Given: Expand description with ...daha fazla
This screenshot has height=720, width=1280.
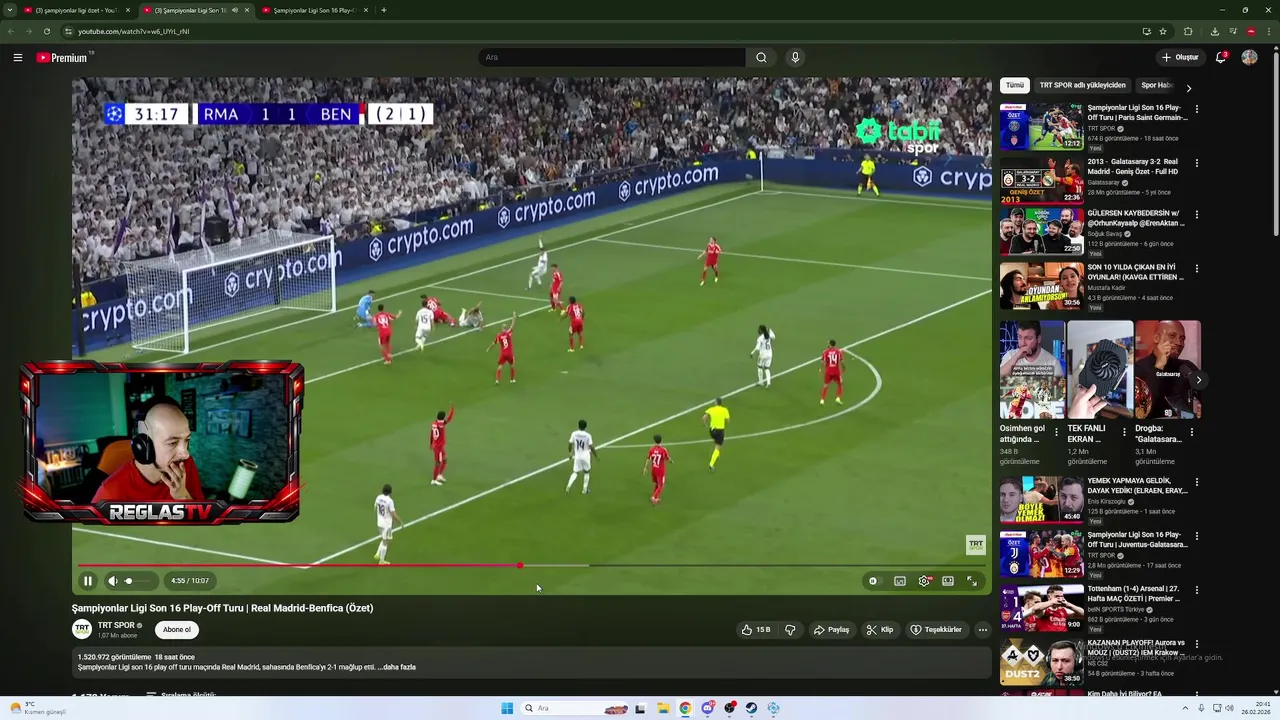Looking at the screenshot, I should (397, 667).
